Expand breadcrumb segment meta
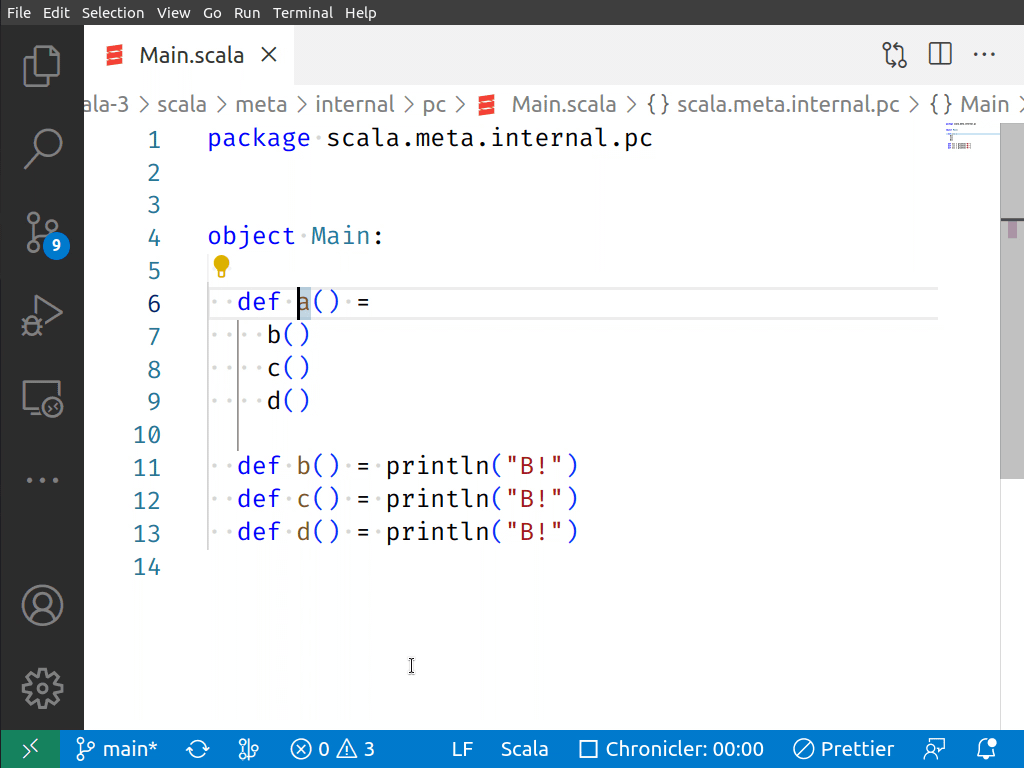 261,104
